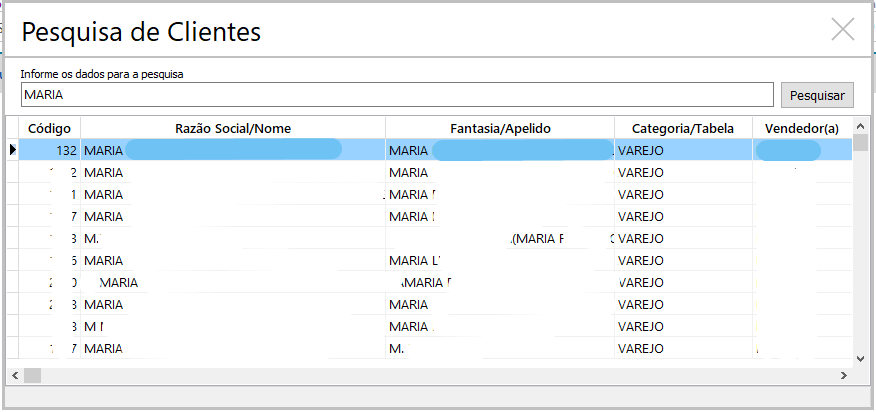Viewport: 876px width, 412px height.
Task: Select the VAREJO cell in the second row
Action: (683, 172)
